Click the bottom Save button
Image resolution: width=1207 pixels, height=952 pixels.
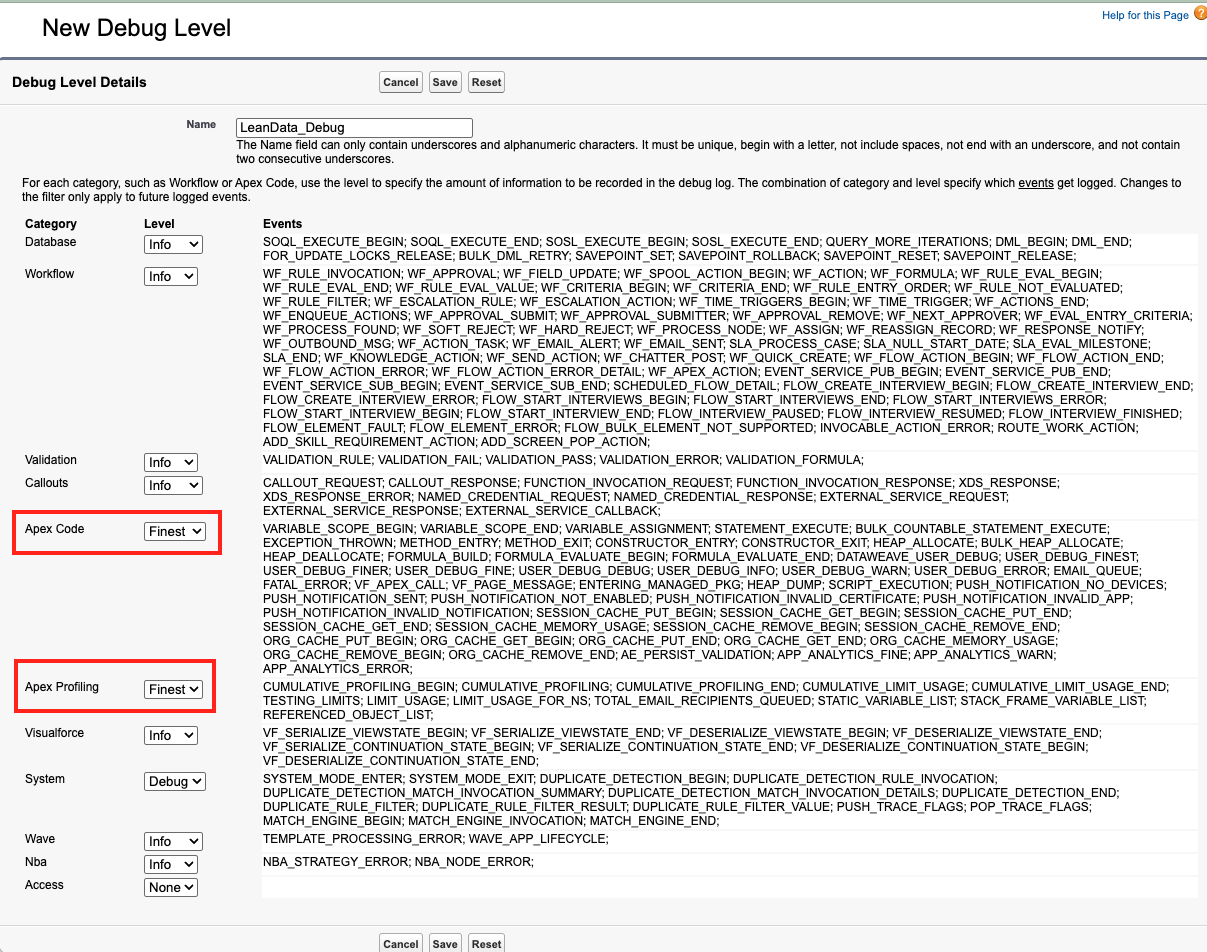pos(445,943)
